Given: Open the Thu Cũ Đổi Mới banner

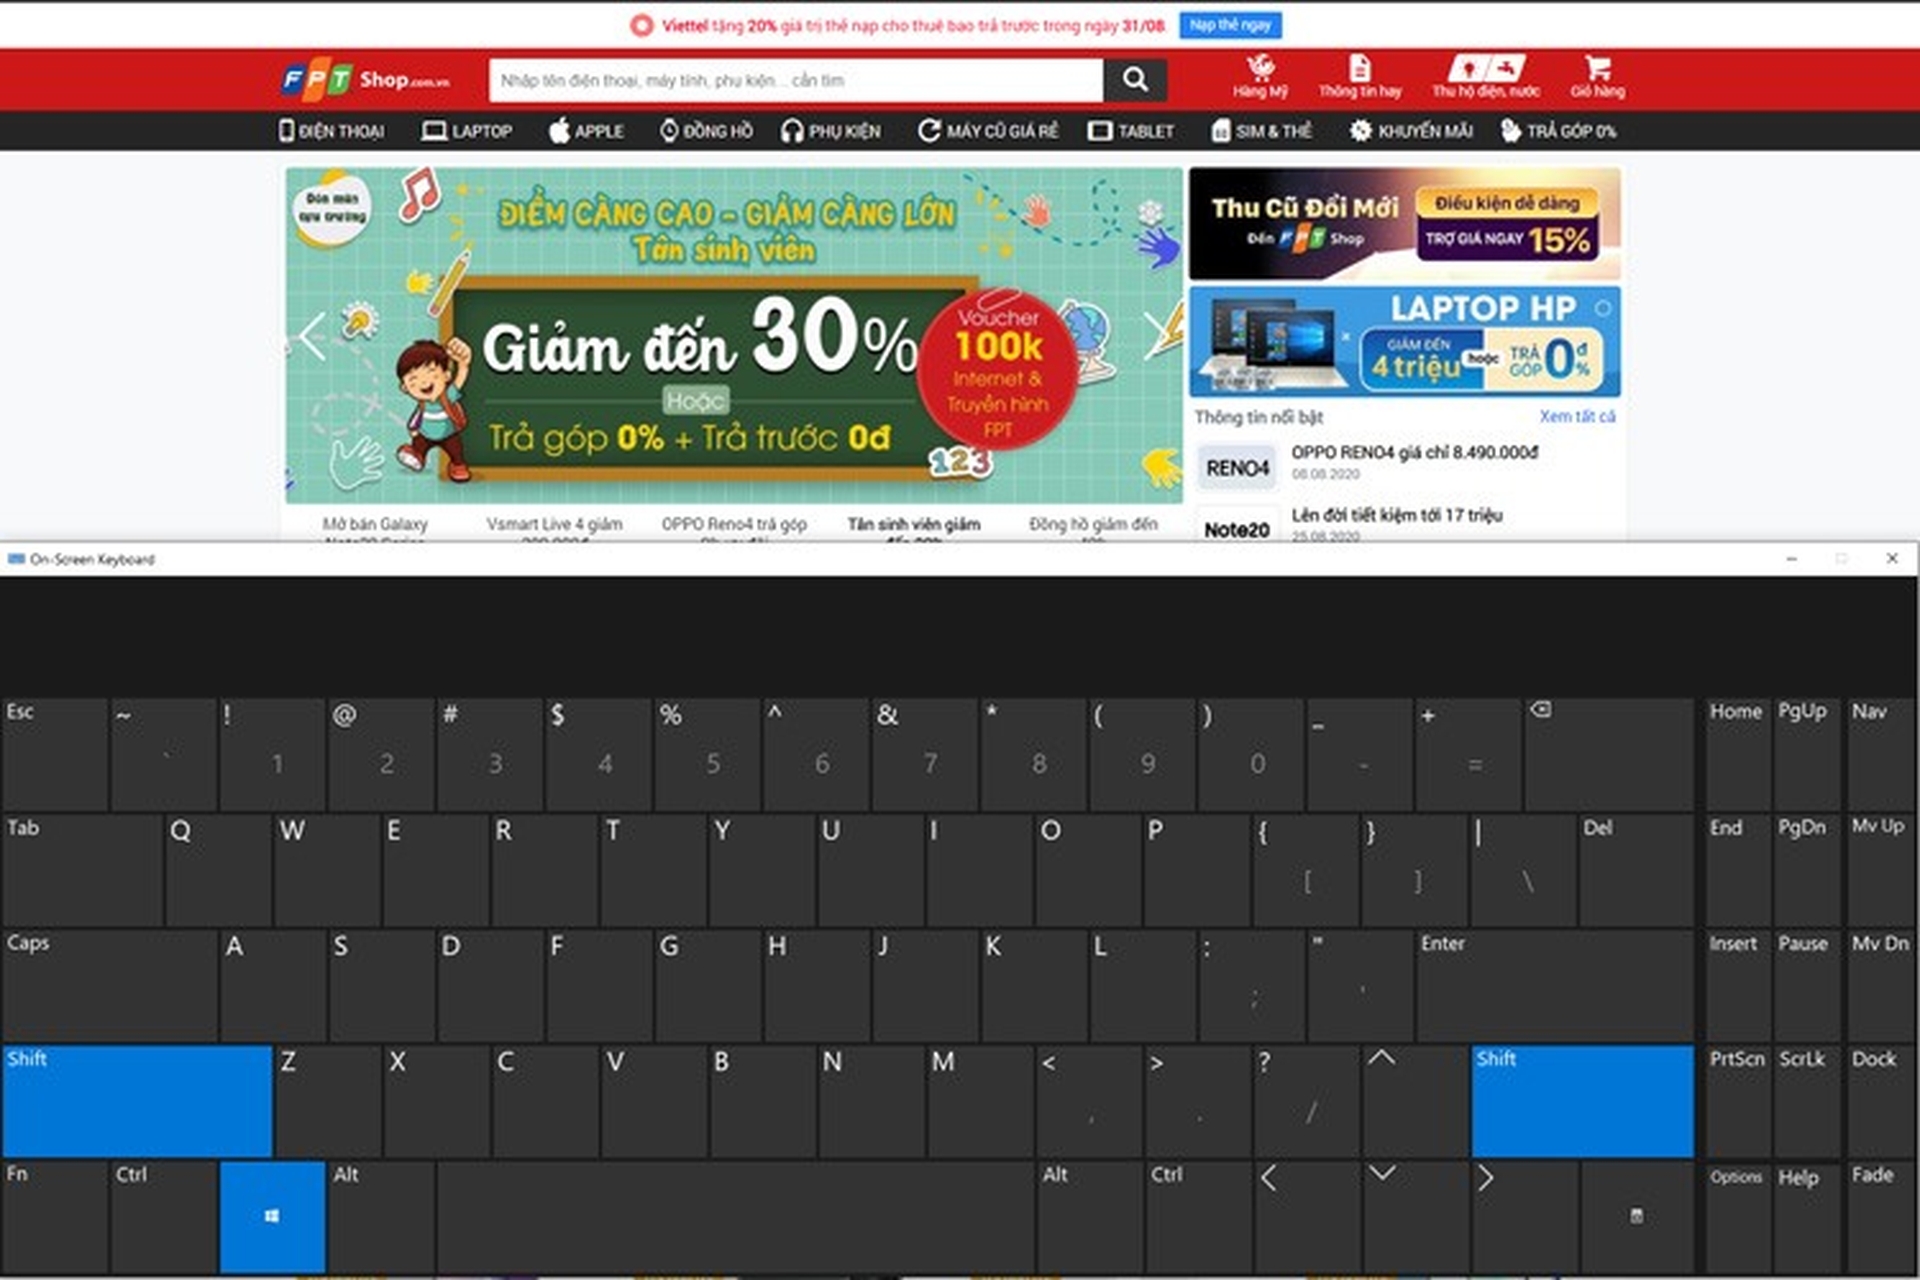Looking at the screenshot, I should coord(1404,223).
